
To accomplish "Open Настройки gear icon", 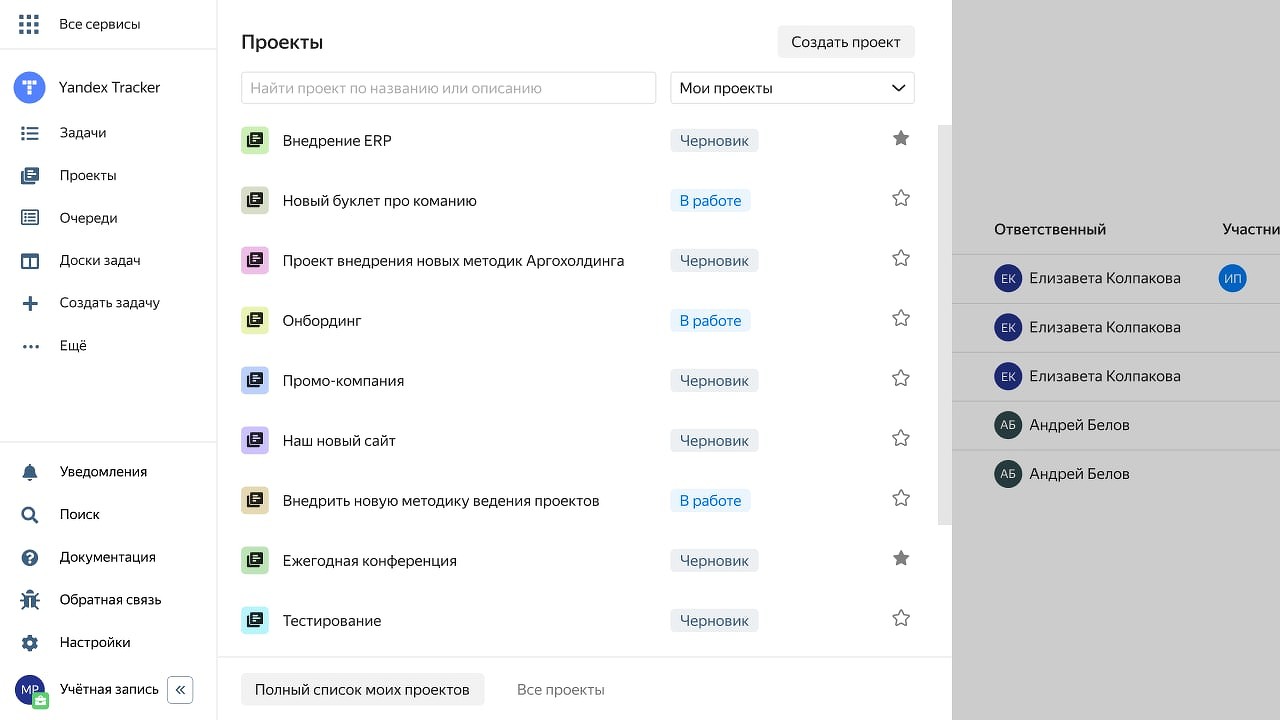I will (30, 643).
